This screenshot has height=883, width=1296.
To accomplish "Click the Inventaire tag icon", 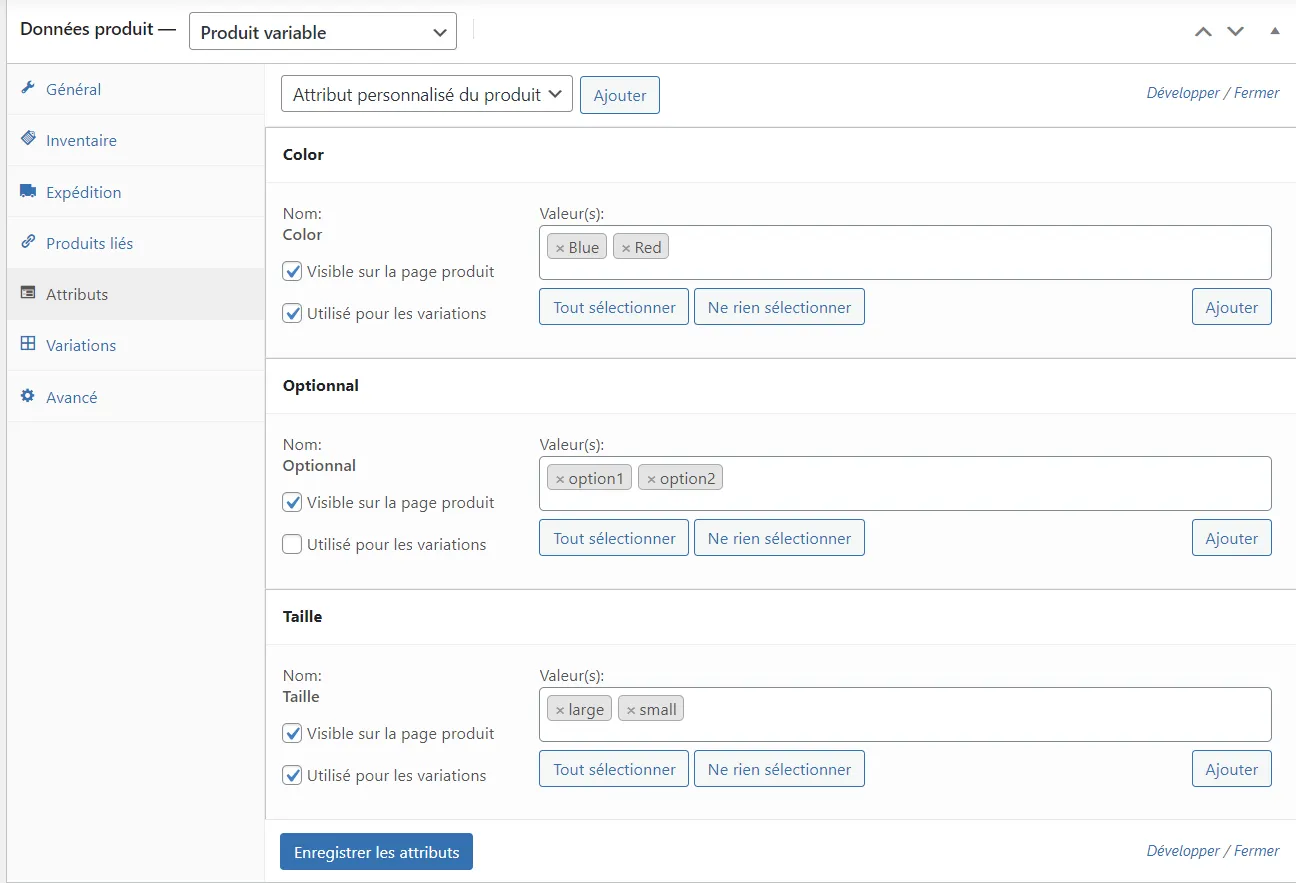I will (x=28, y=139).
